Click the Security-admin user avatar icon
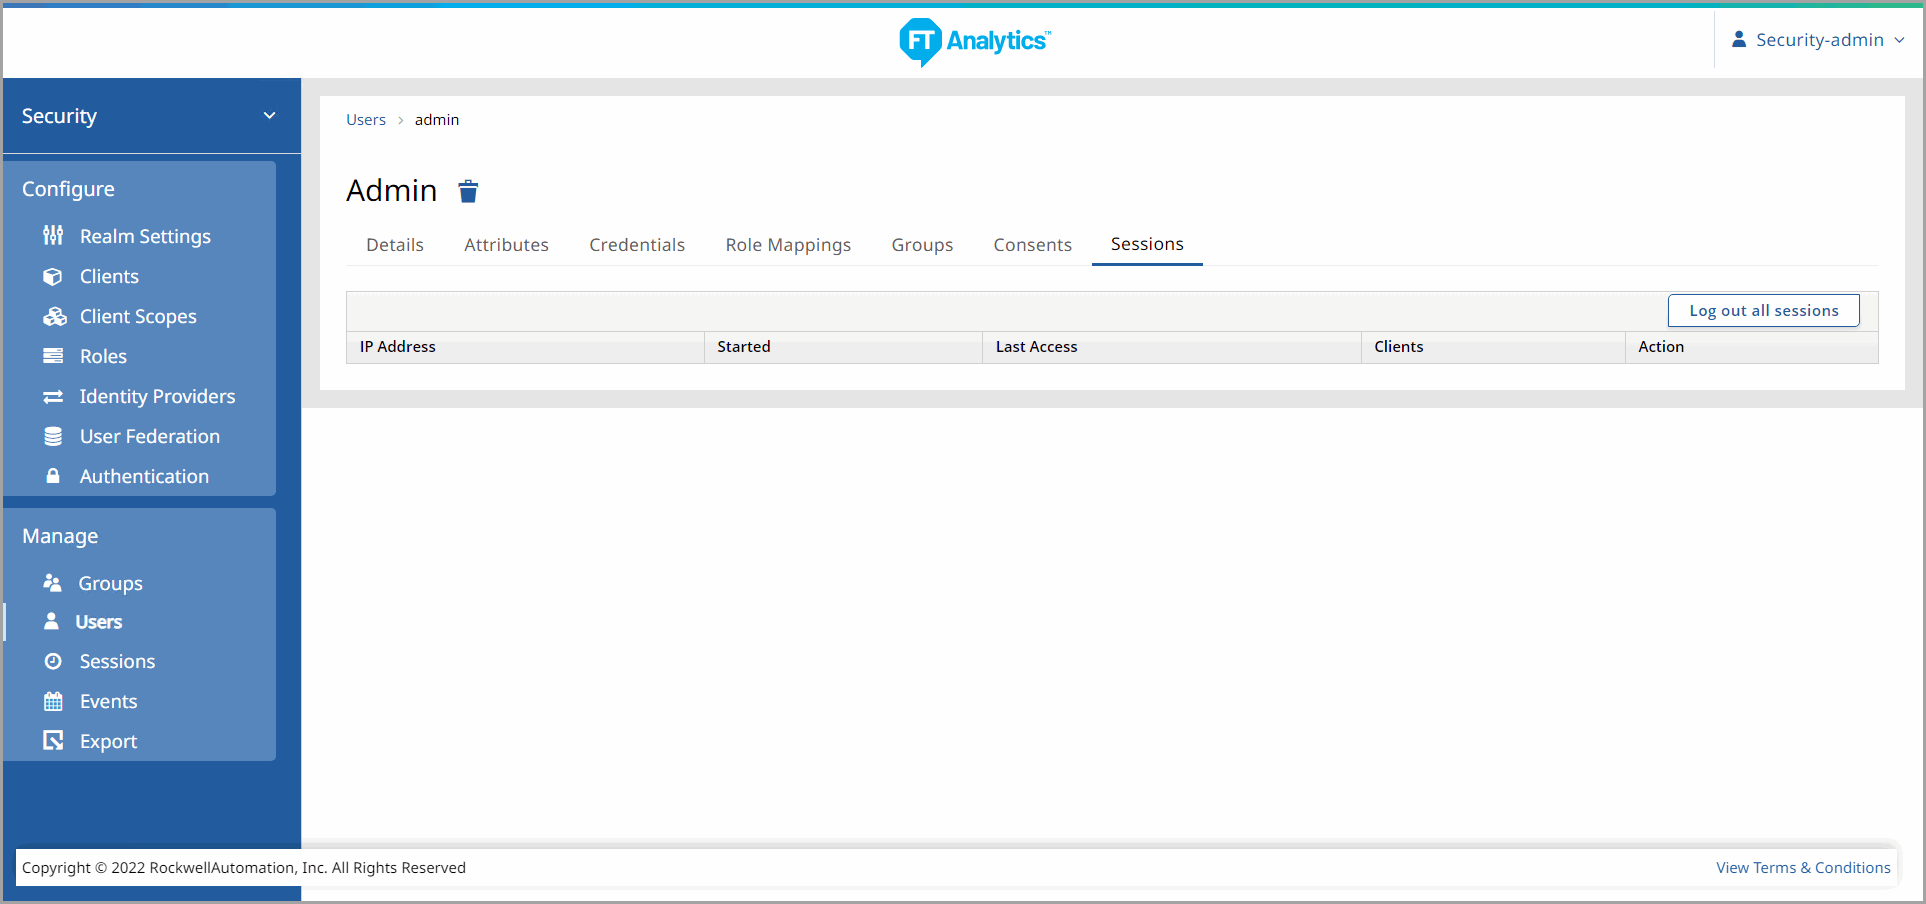Image resolution: width=1926 pixels, height=904 pixels. tap(1739, 39)
